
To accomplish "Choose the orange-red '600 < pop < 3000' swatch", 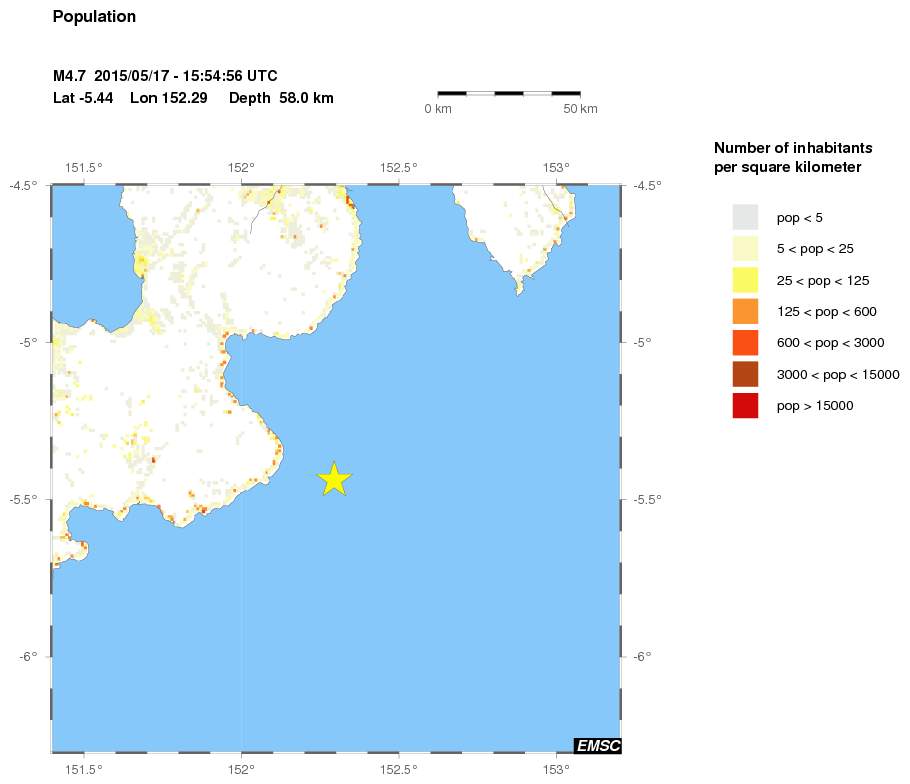I will coord(745,343).
